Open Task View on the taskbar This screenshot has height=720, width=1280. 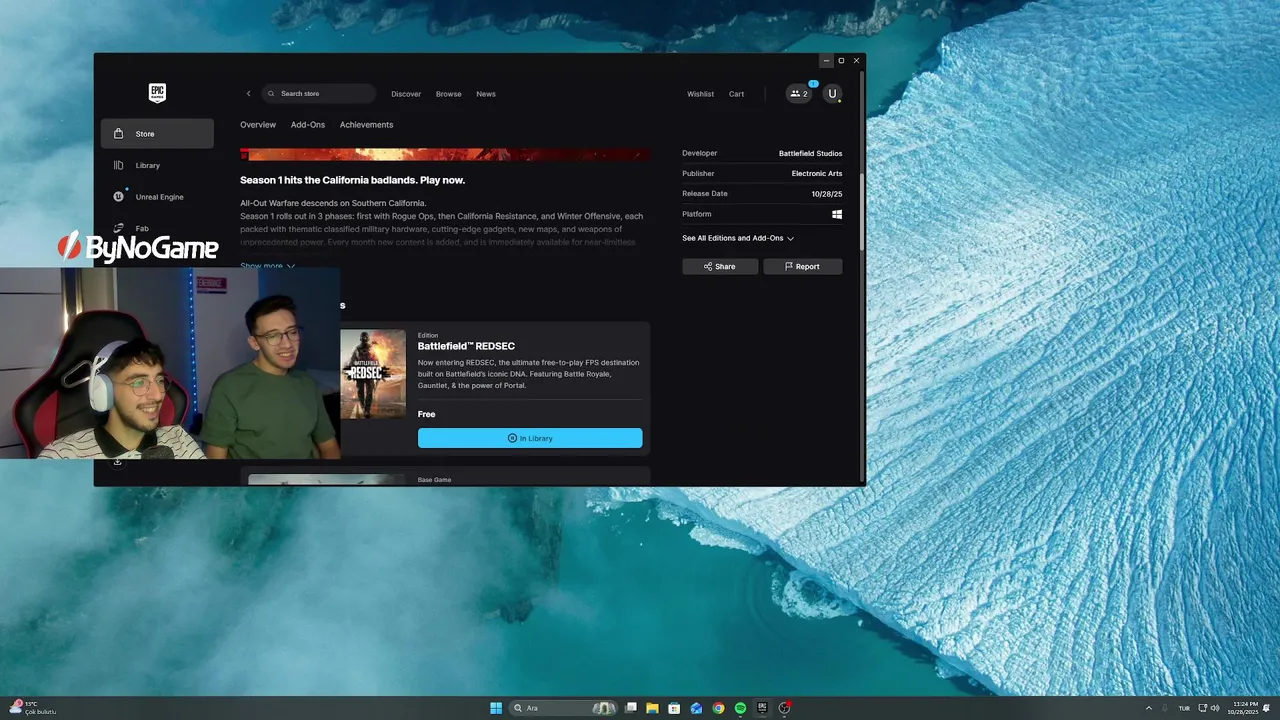(x=631, y=708)
